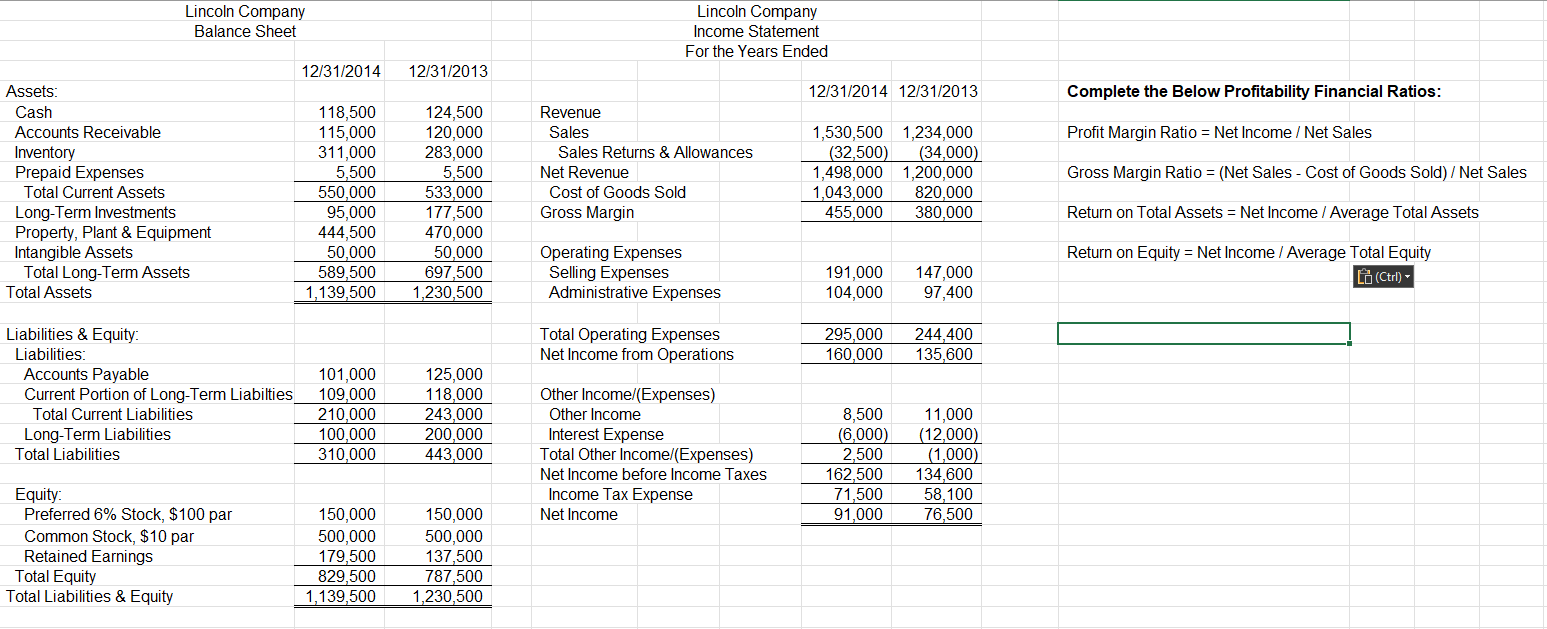Click 2014 Property, Plant & Equipment 444,500
This screenshot has height=629, width=1547.
tap(346, 232)
